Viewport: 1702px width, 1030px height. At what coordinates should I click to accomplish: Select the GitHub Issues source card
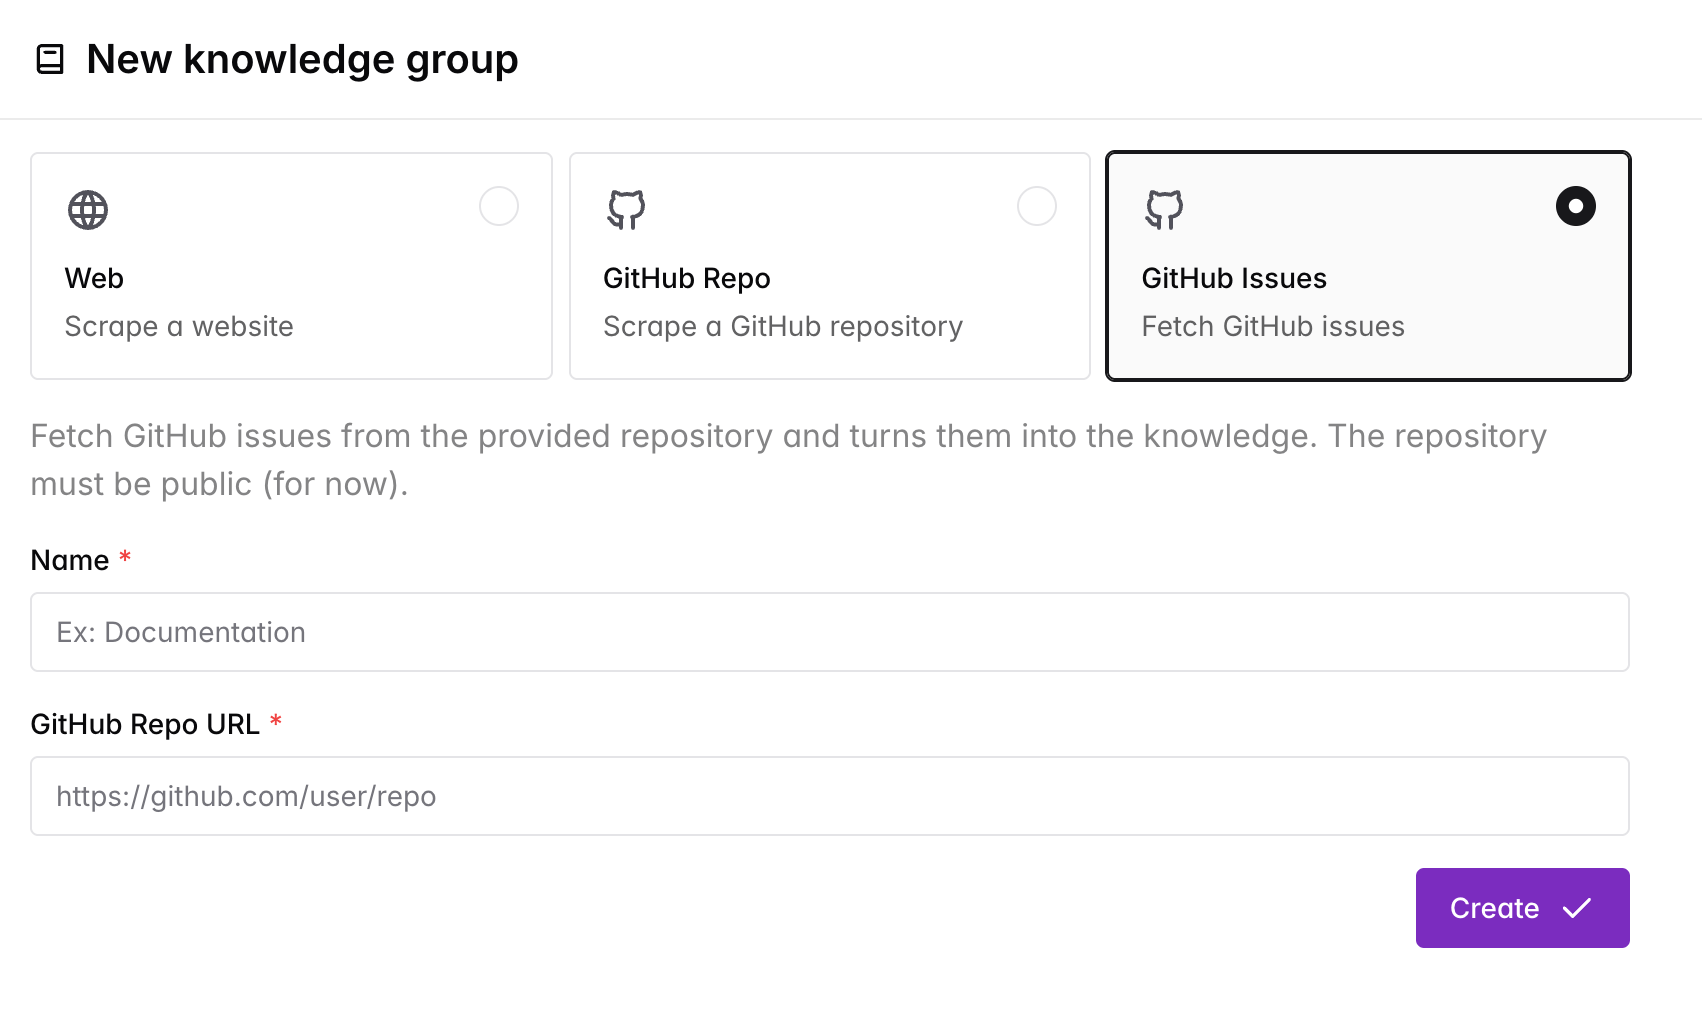click(x=1368, y=266)
